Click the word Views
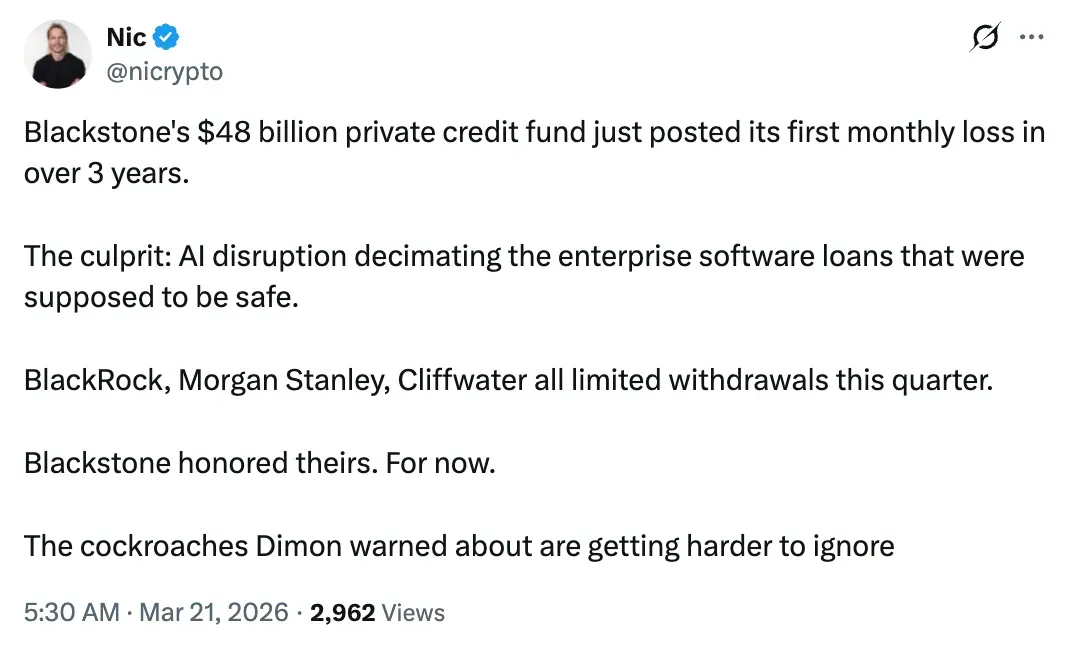1068x646 pixels. pyautogui.click(x=413, y=612)
